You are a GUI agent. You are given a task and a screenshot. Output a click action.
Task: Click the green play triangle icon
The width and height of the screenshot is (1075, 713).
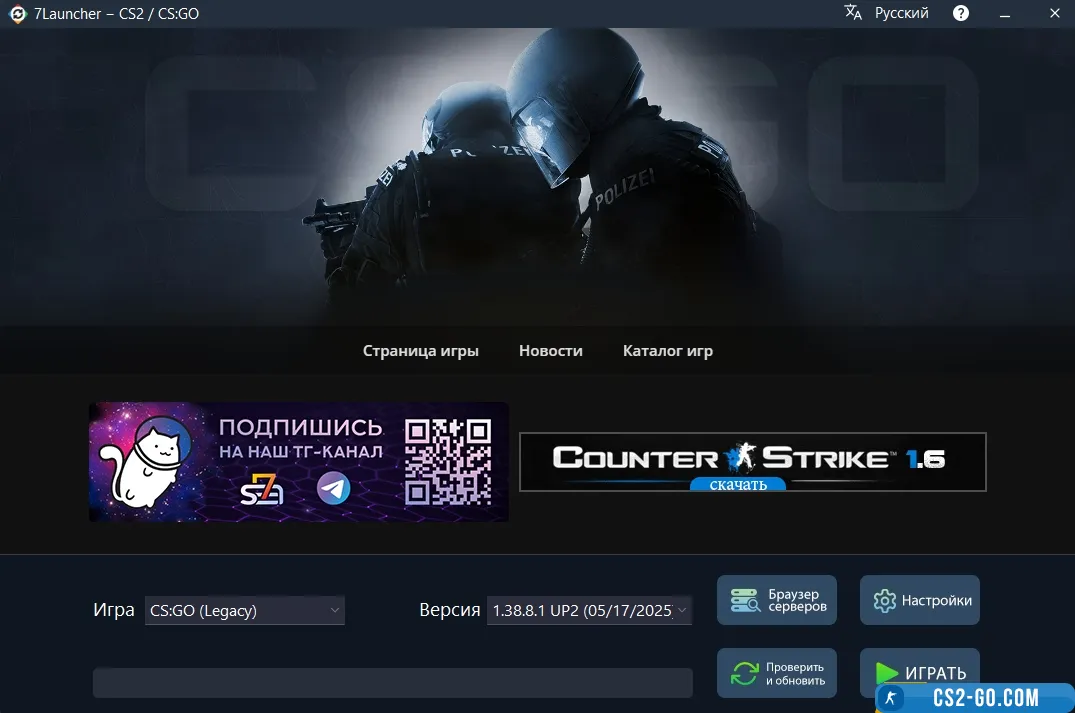(886, 673)
